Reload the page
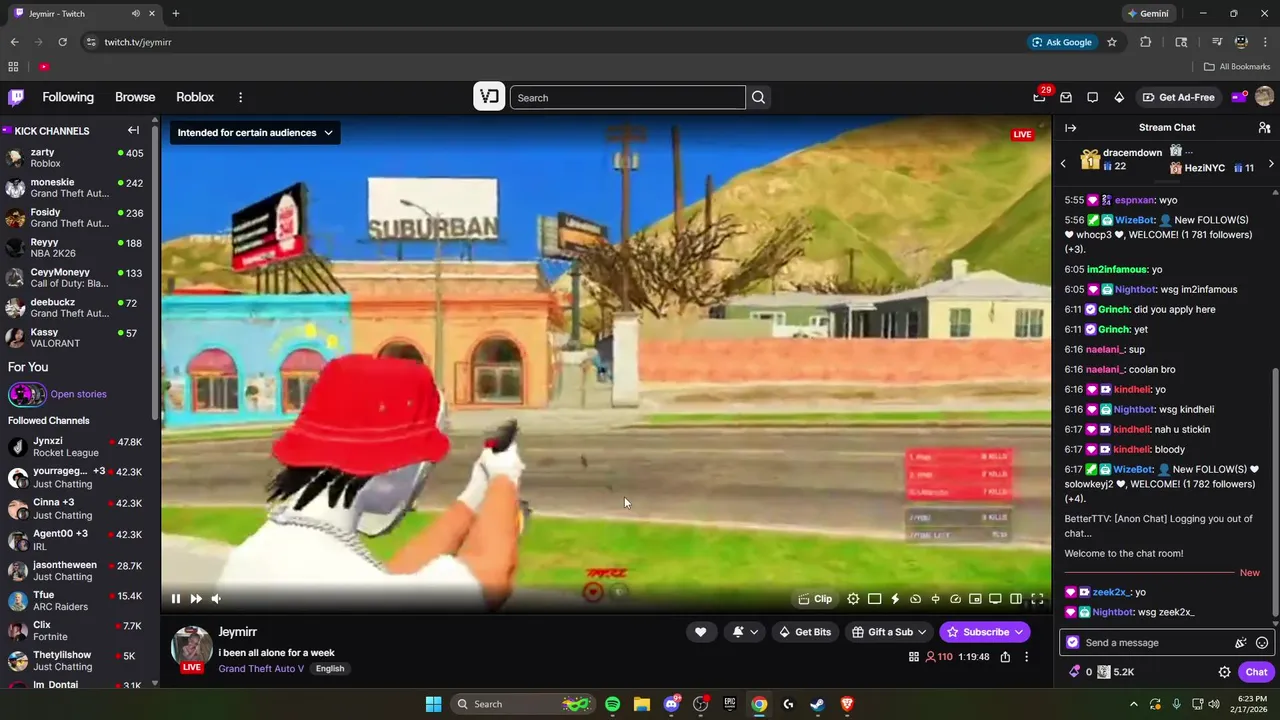The height and width of the screenshot is (720, 1280). point(62,42)
